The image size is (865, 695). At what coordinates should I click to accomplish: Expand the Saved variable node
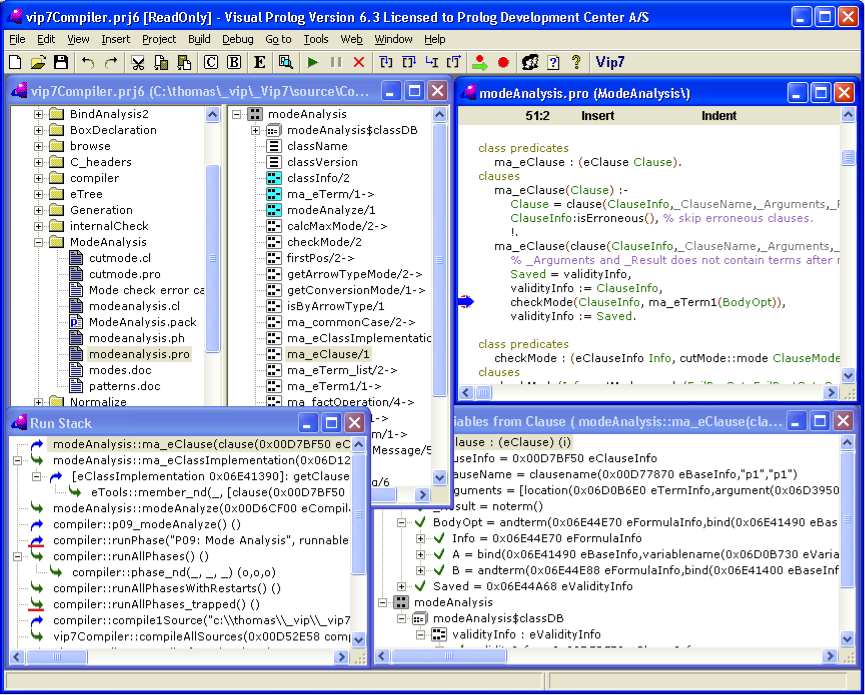tap(401, 586)
